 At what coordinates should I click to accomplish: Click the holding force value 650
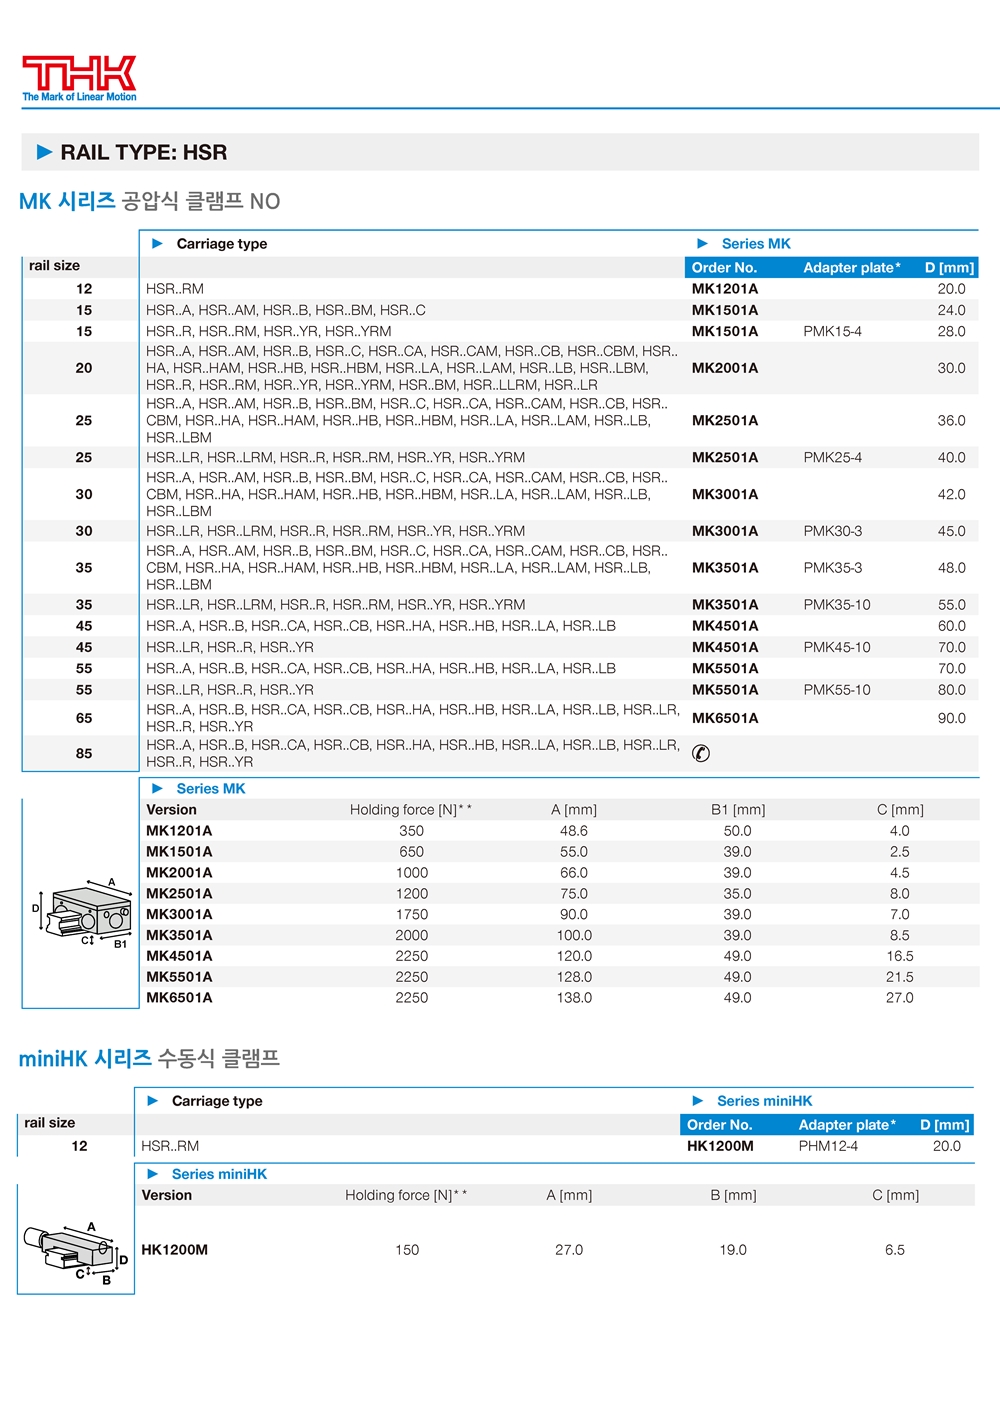tap(412, 852)
